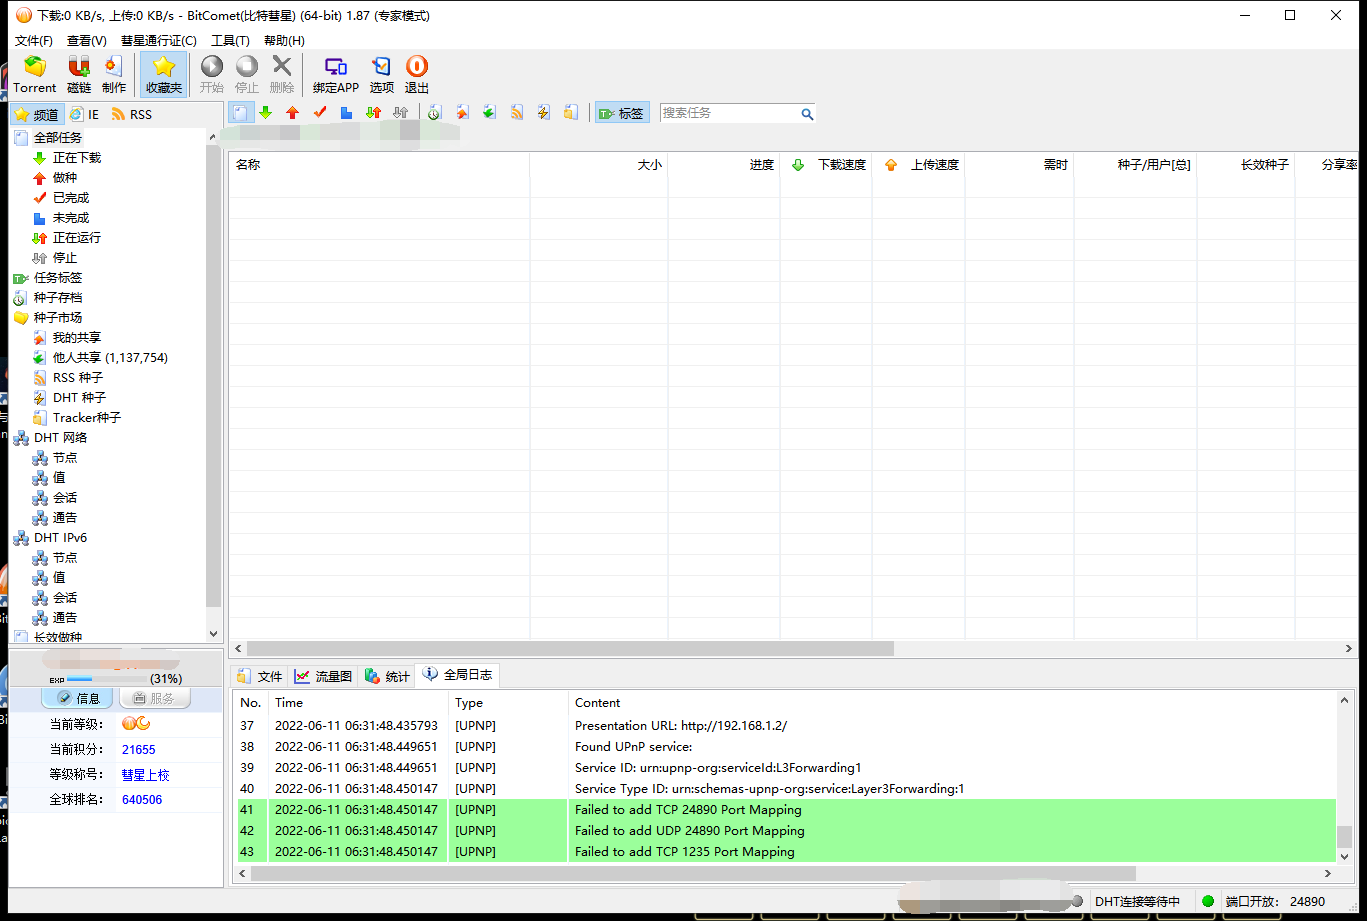Image resolution: width=1367 pixels, height=921 pixels.
Task: Switch to the 流量图 tab
Action: tap(323, 677)
